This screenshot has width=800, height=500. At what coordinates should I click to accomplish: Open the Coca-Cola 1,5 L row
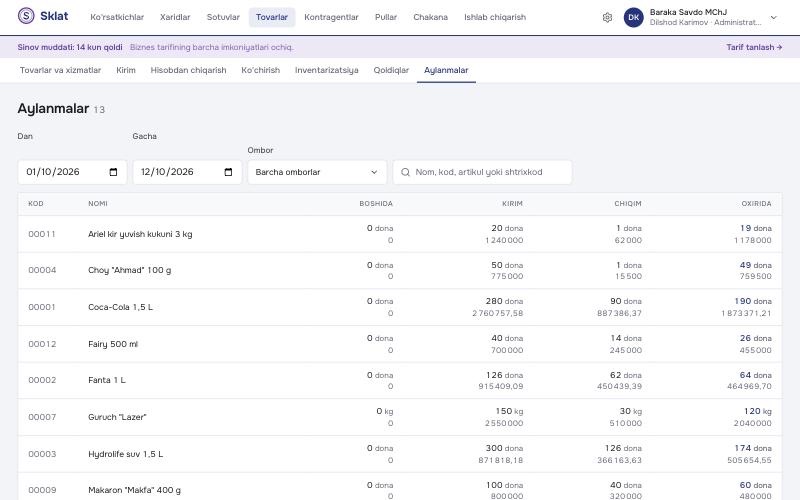(x=399, y=307)
